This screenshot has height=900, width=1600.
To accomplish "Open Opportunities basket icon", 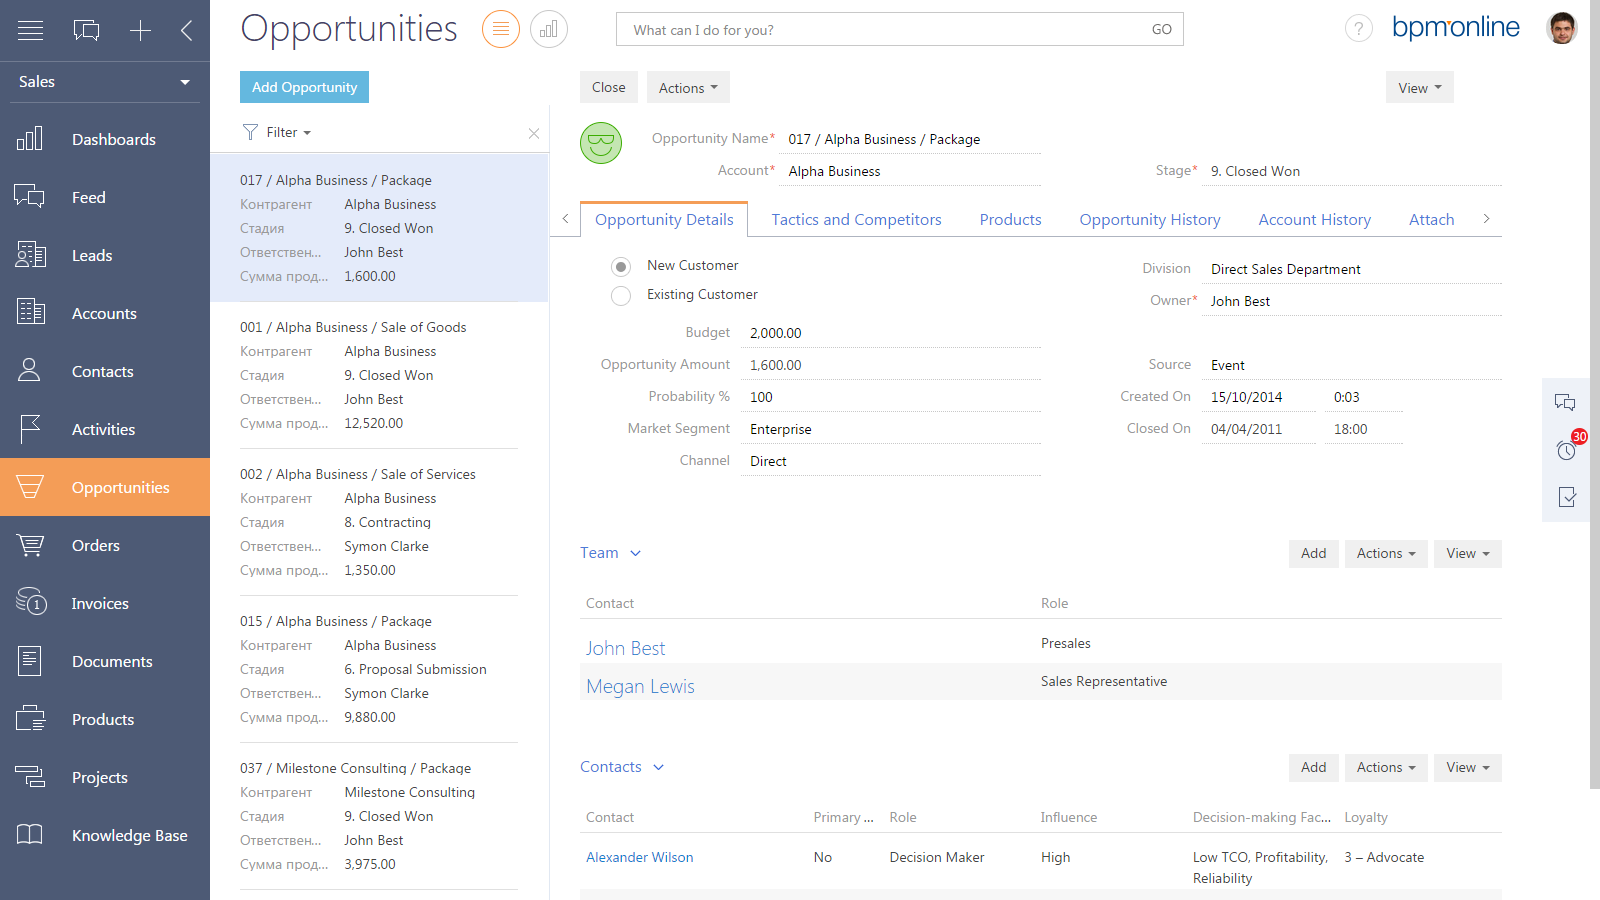I will pos(30,487).
